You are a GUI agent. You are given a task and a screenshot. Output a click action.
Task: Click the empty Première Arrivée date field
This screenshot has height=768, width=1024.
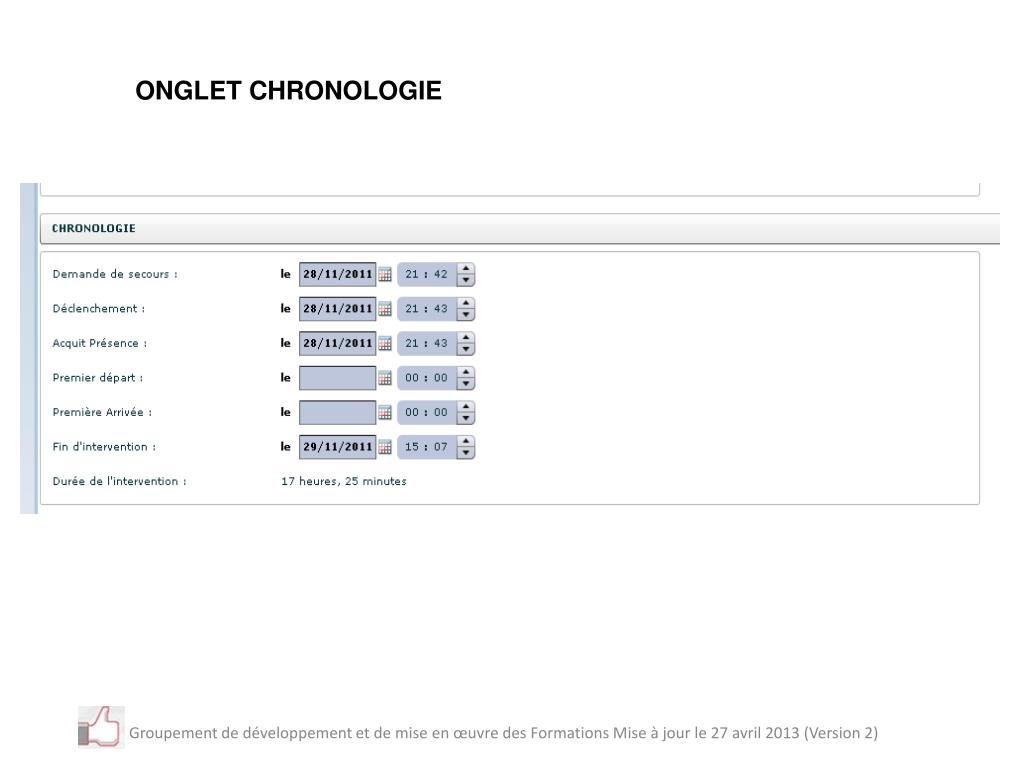(x=338, y=413)
